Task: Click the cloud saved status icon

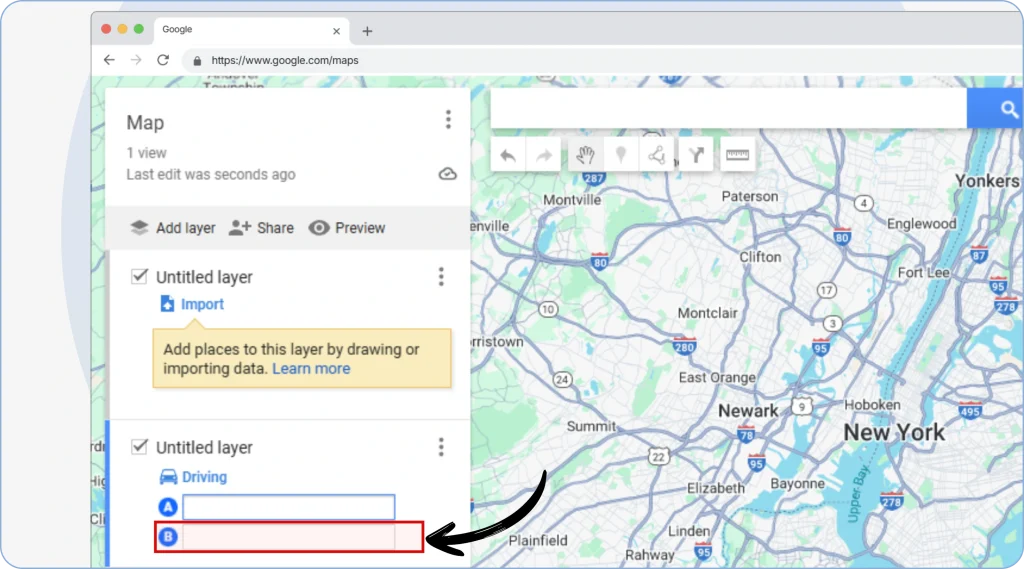Action: (x=447, y=174)
